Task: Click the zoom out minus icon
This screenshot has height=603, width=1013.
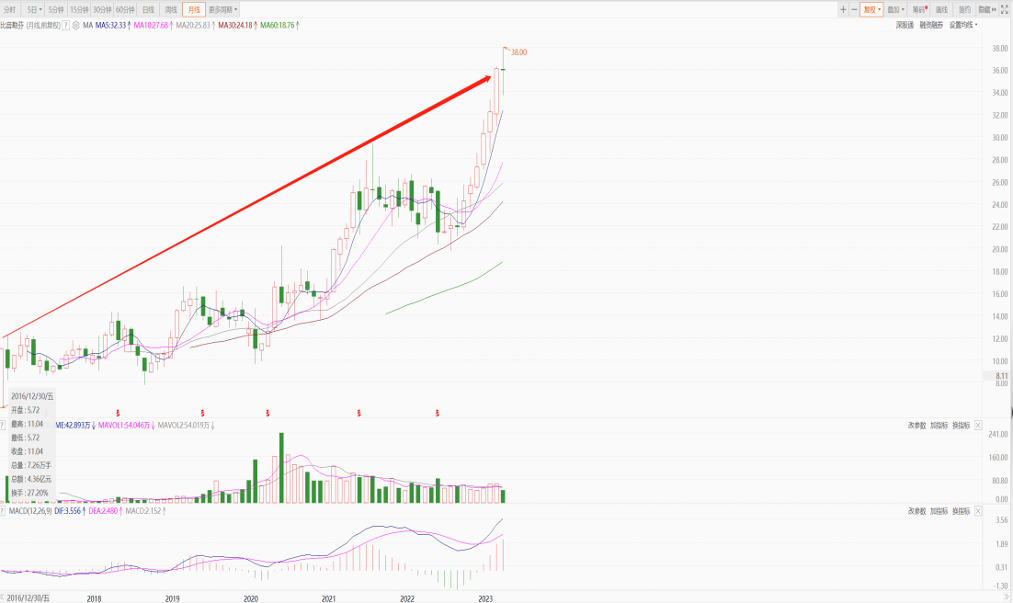Action: (x=853, y=9)
